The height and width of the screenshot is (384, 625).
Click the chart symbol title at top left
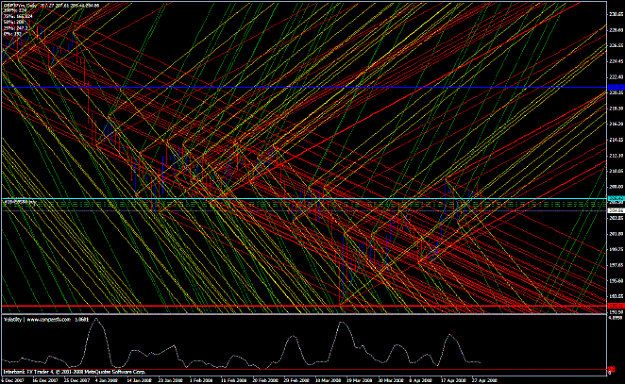[51, 6]
